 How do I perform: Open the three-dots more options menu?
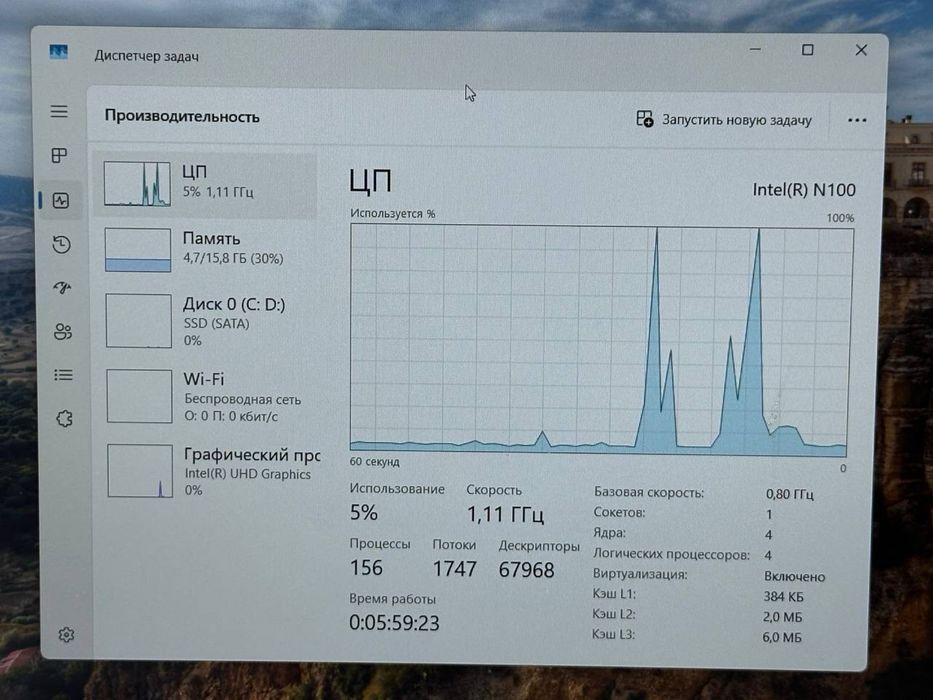point(857,121)
